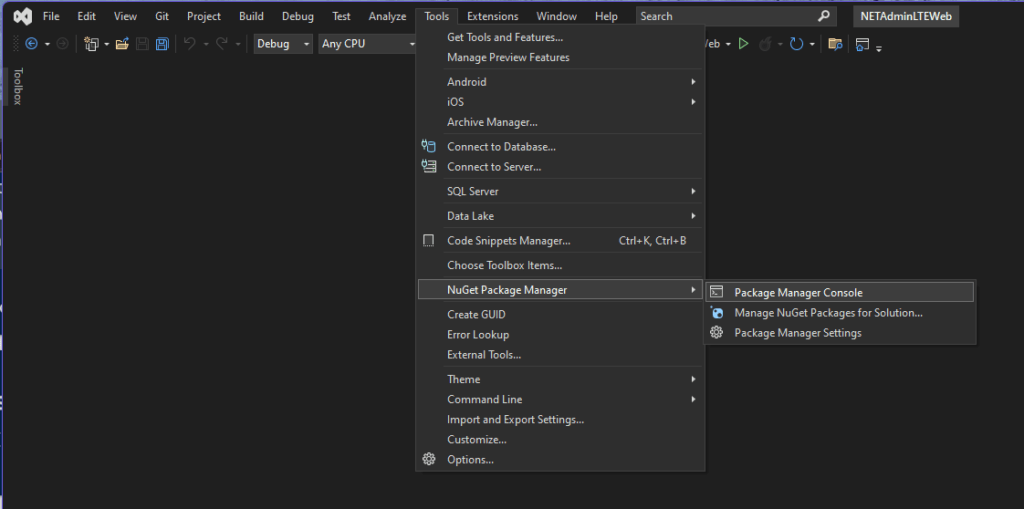Click the magnifier icon in Search box
This screenshot has width=1024, height=509.
click(x=824, y=16)
